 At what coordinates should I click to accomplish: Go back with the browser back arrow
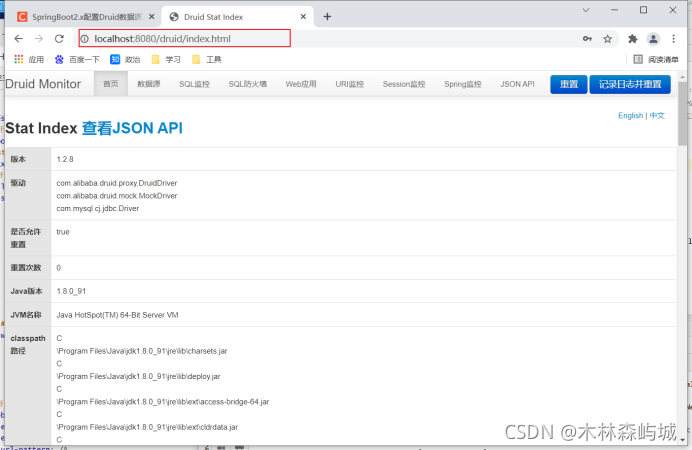pos(18,39)
